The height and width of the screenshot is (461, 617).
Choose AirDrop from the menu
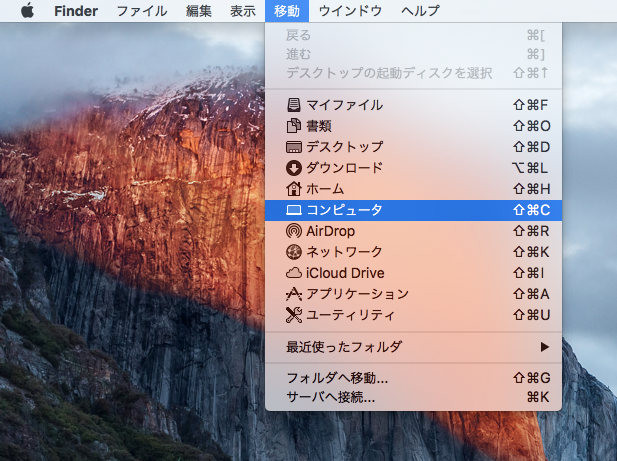pos(414,231)
